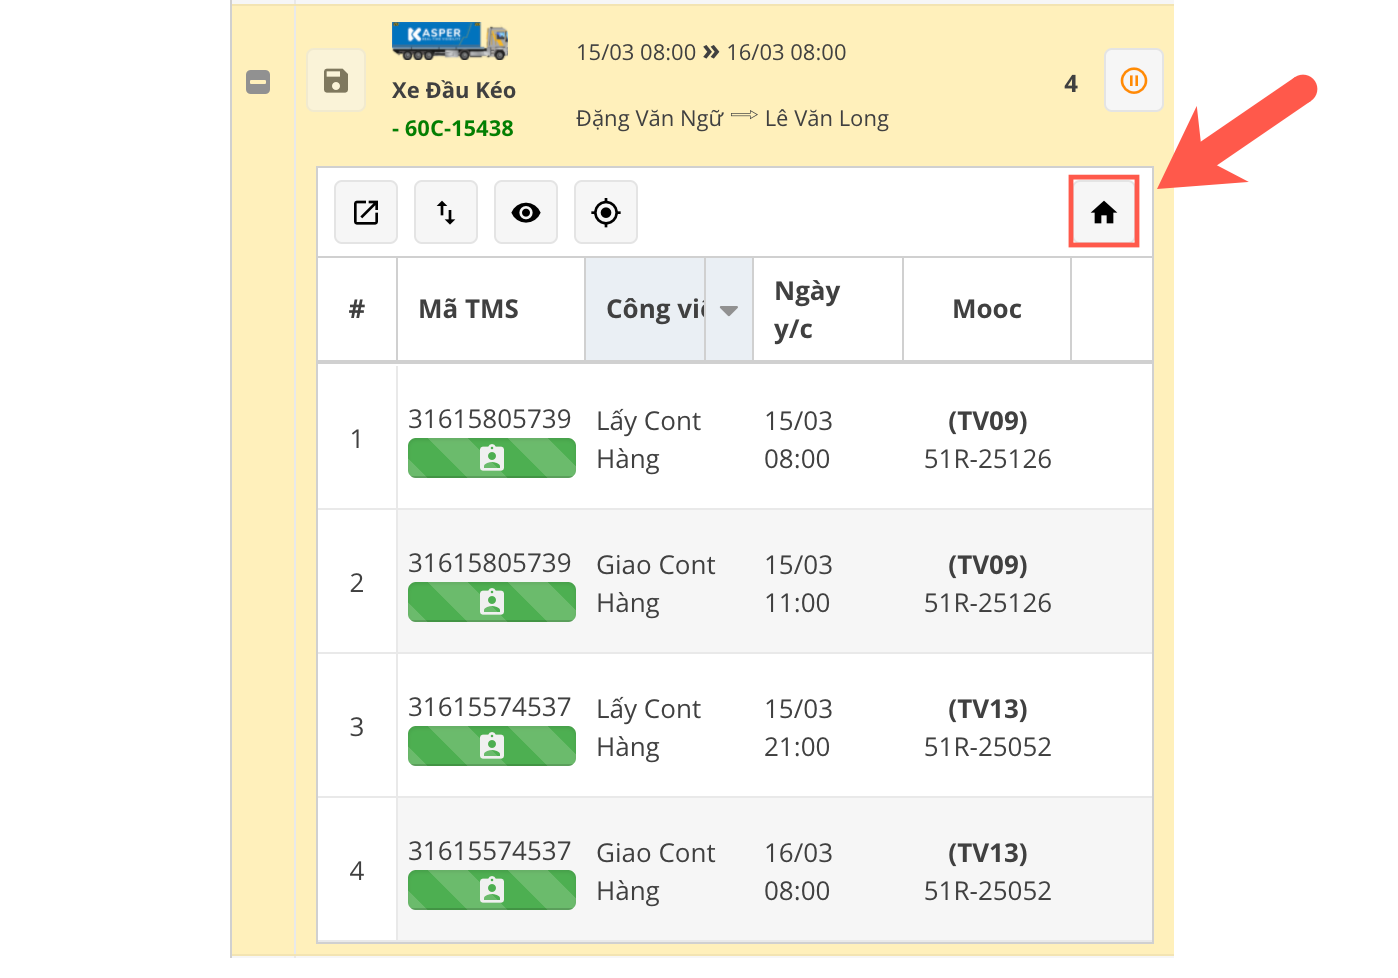The height and width of the screenshot is (978, 1398).
Task: Open the Công việc column dropdown arrow
Action: [729, 310]
